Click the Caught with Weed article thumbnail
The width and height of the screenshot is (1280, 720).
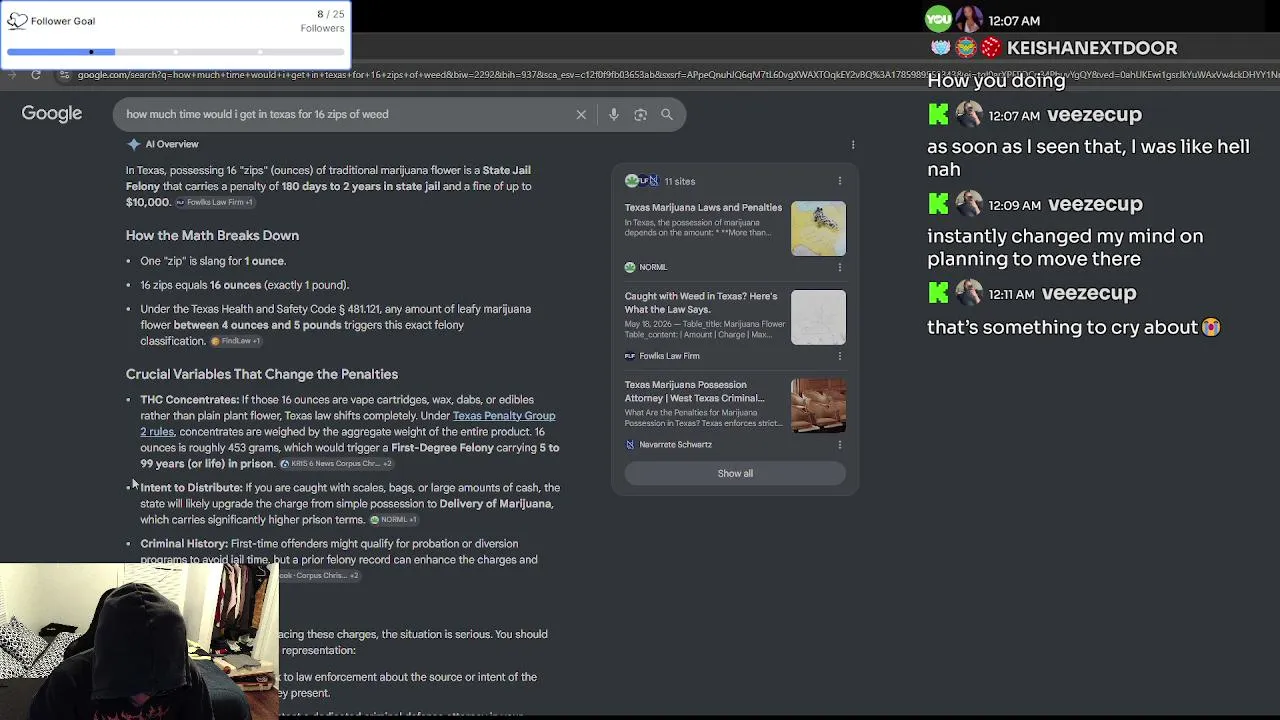tap(818, 317)
